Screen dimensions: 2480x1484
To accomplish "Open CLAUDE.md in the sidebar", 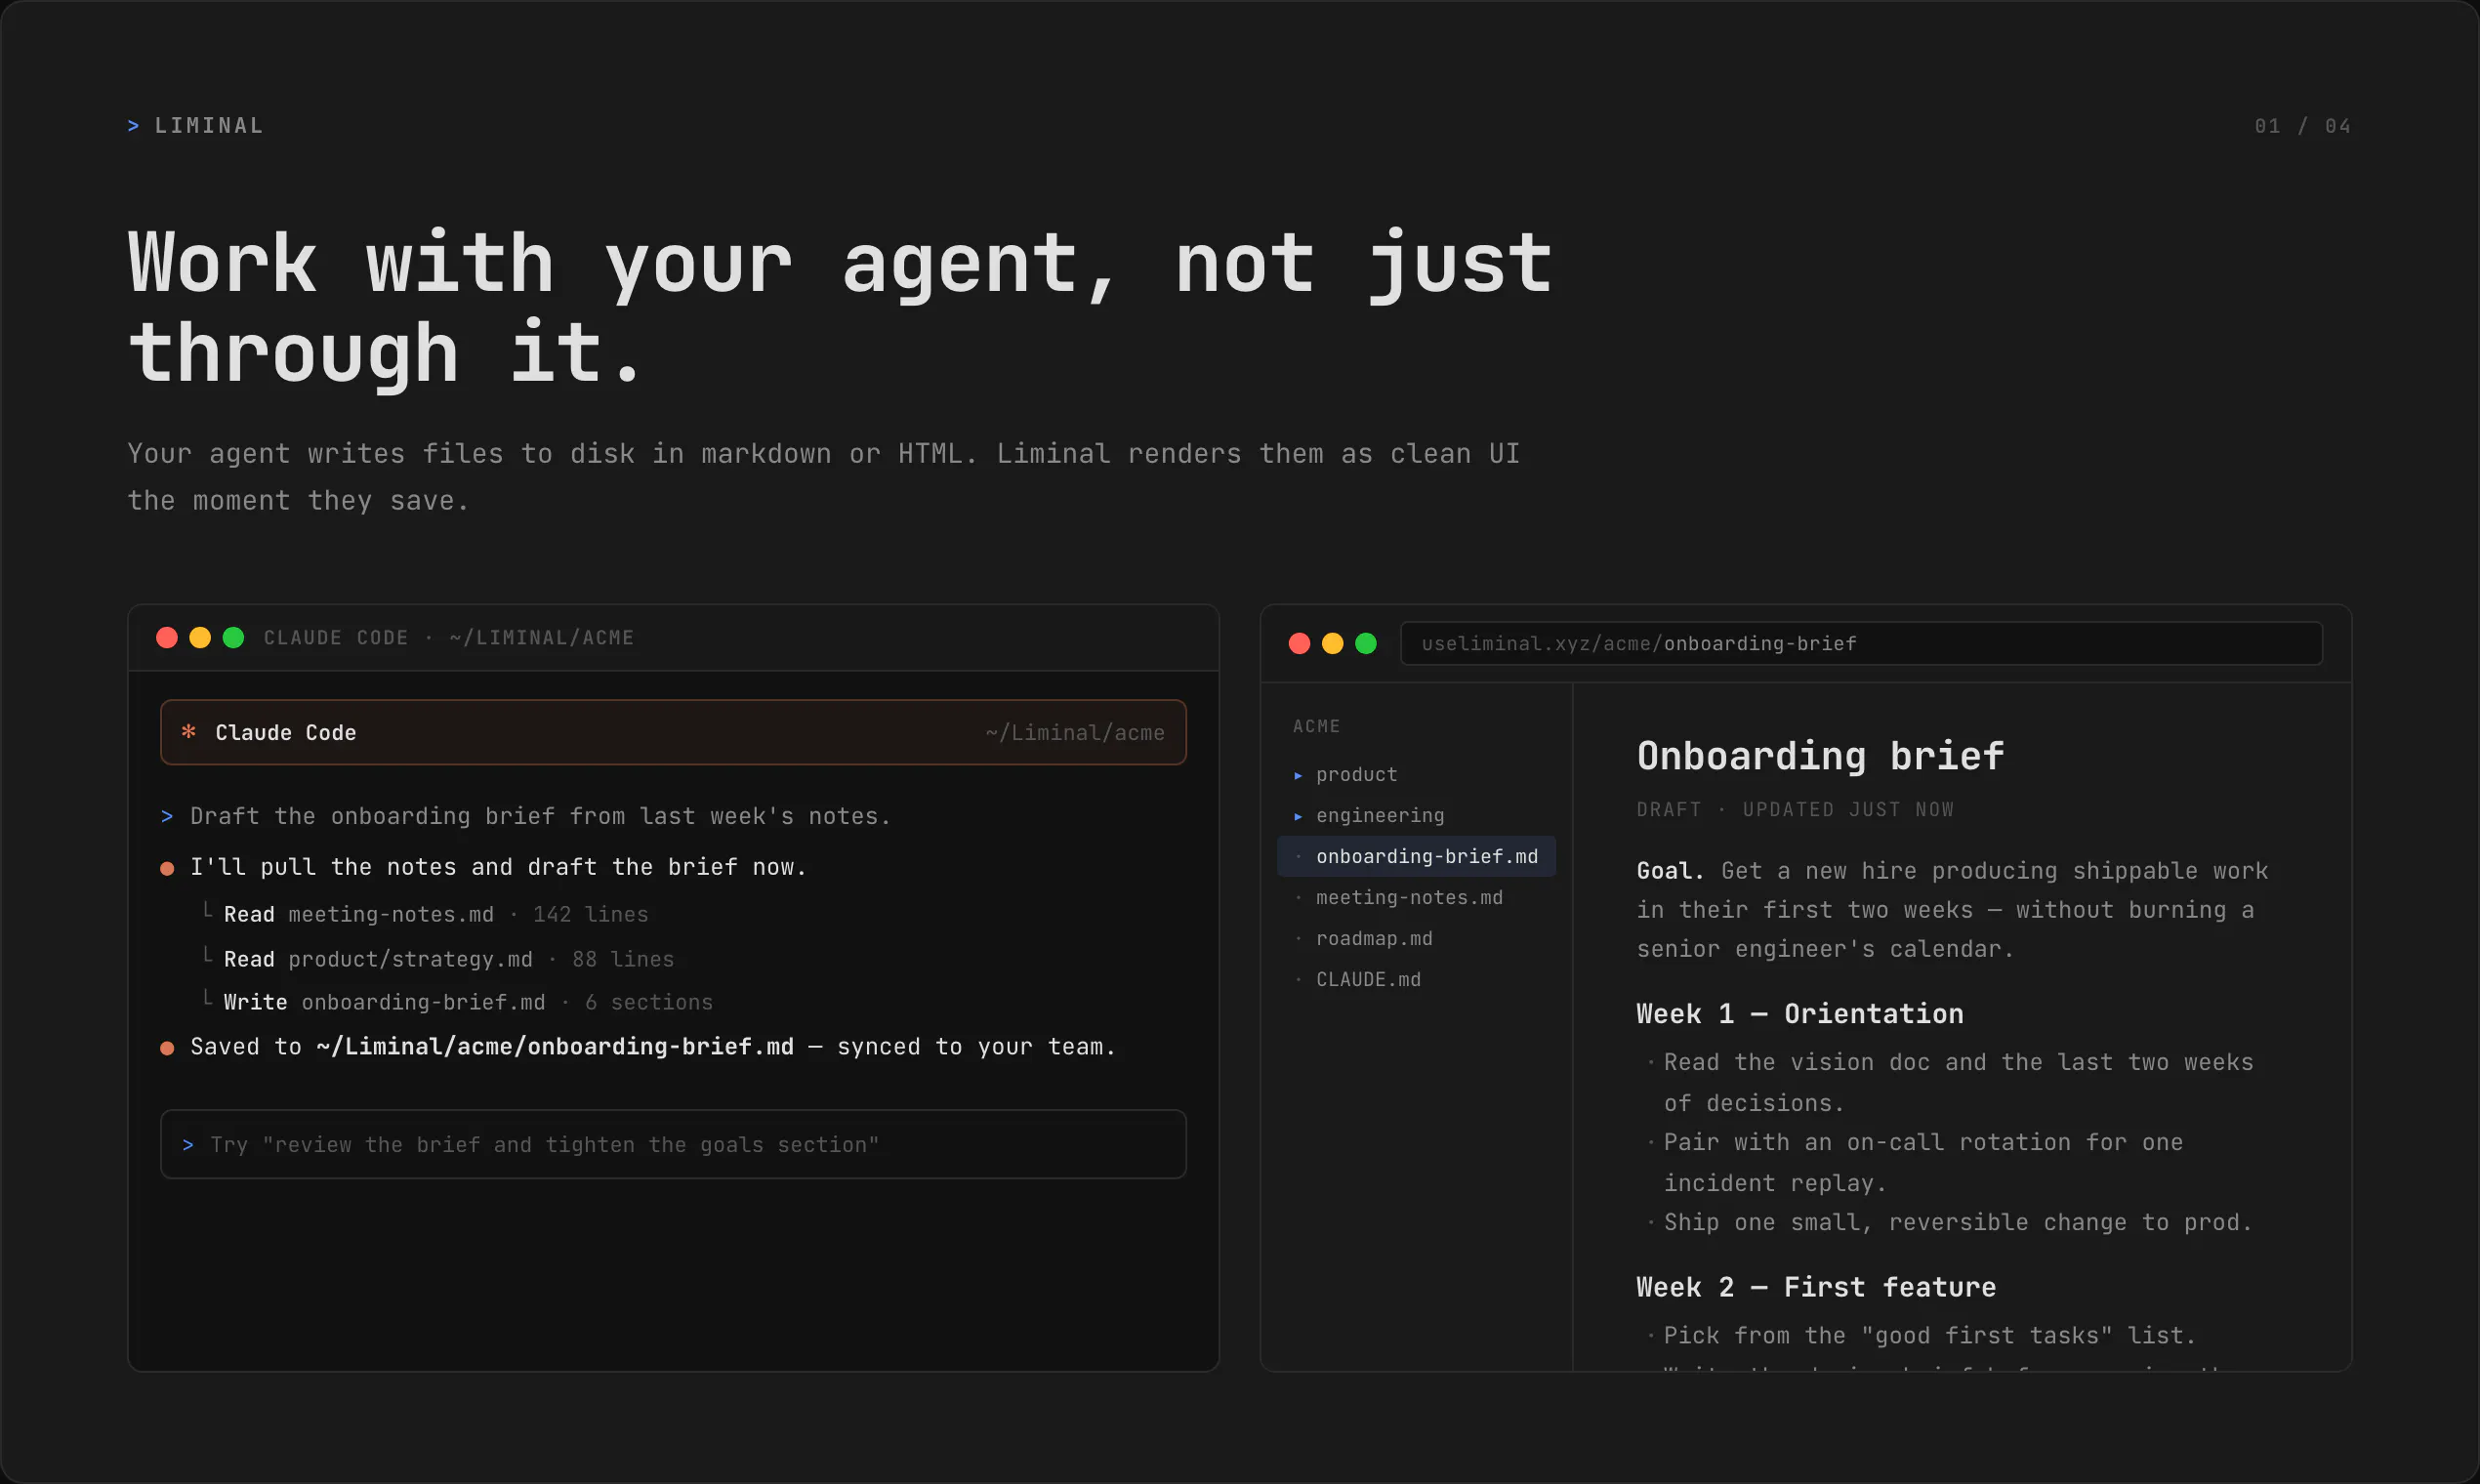I will pos(1416,979).
